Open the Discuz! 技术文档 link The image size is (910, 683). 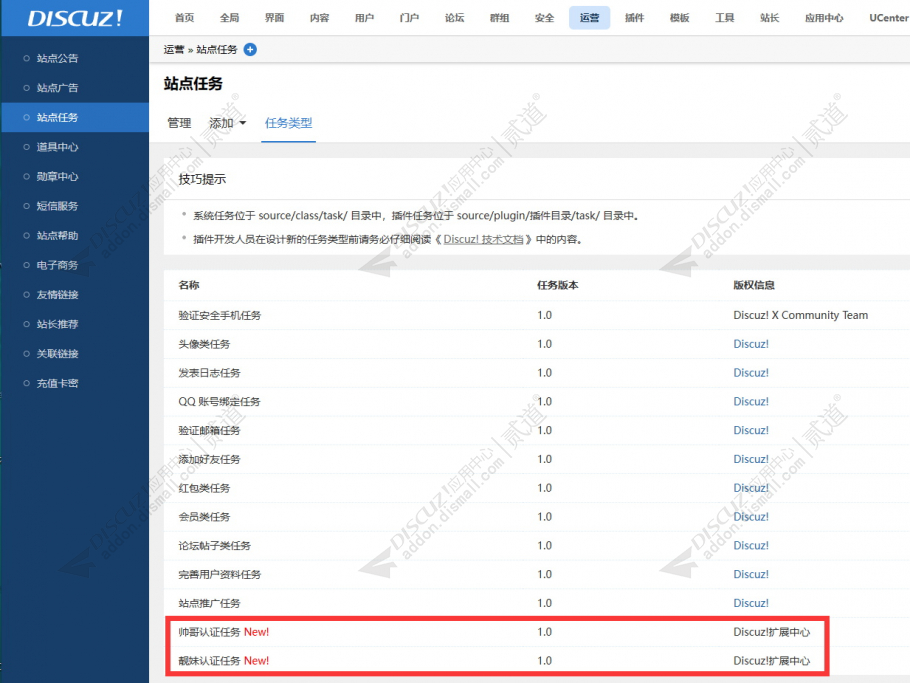pyautogui.click(x=483, y=239)
